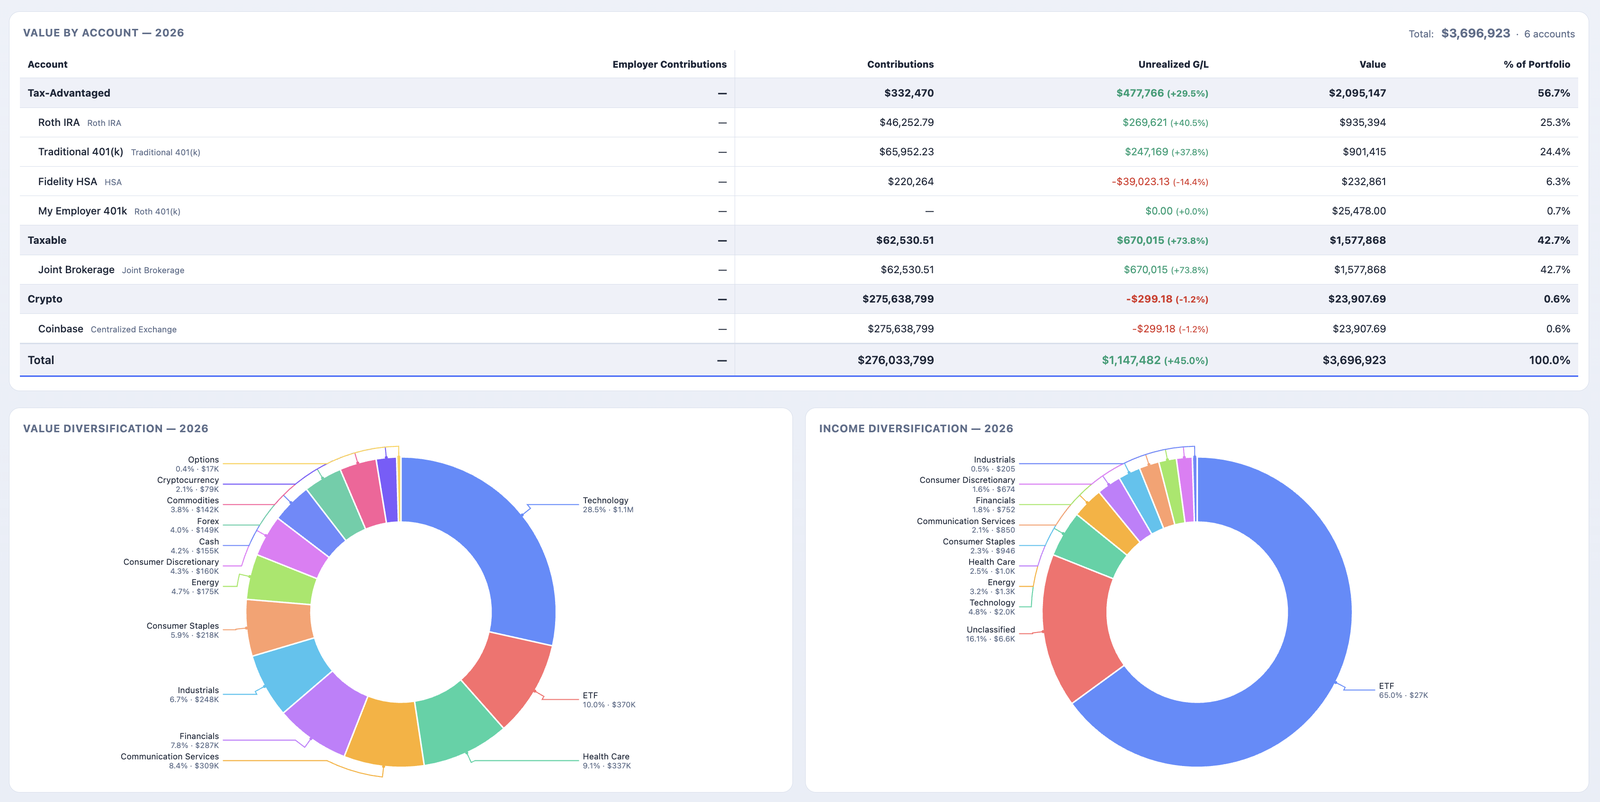This screenshot has height=802, width=1600.
Task: Click the Employer Contributions column header
Action: click(x=669, y=64)
